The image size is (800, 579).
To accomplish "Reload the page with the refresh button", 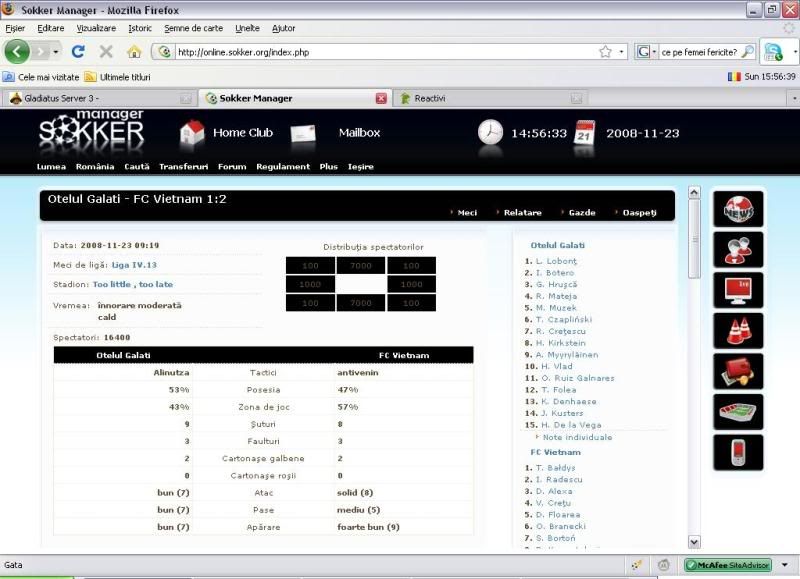I will click(78, 51).
